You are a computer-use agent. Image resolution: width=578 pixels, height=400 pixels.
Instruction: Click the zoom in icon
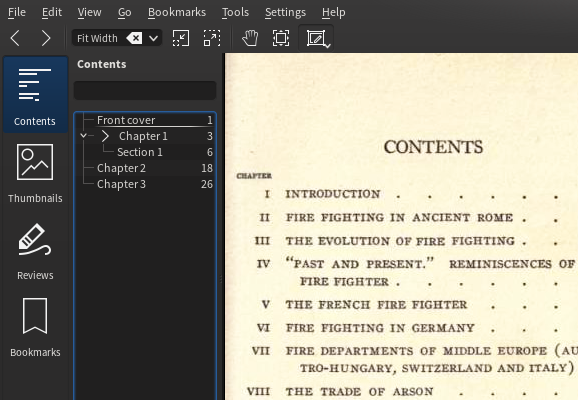[x=212, y=38]
